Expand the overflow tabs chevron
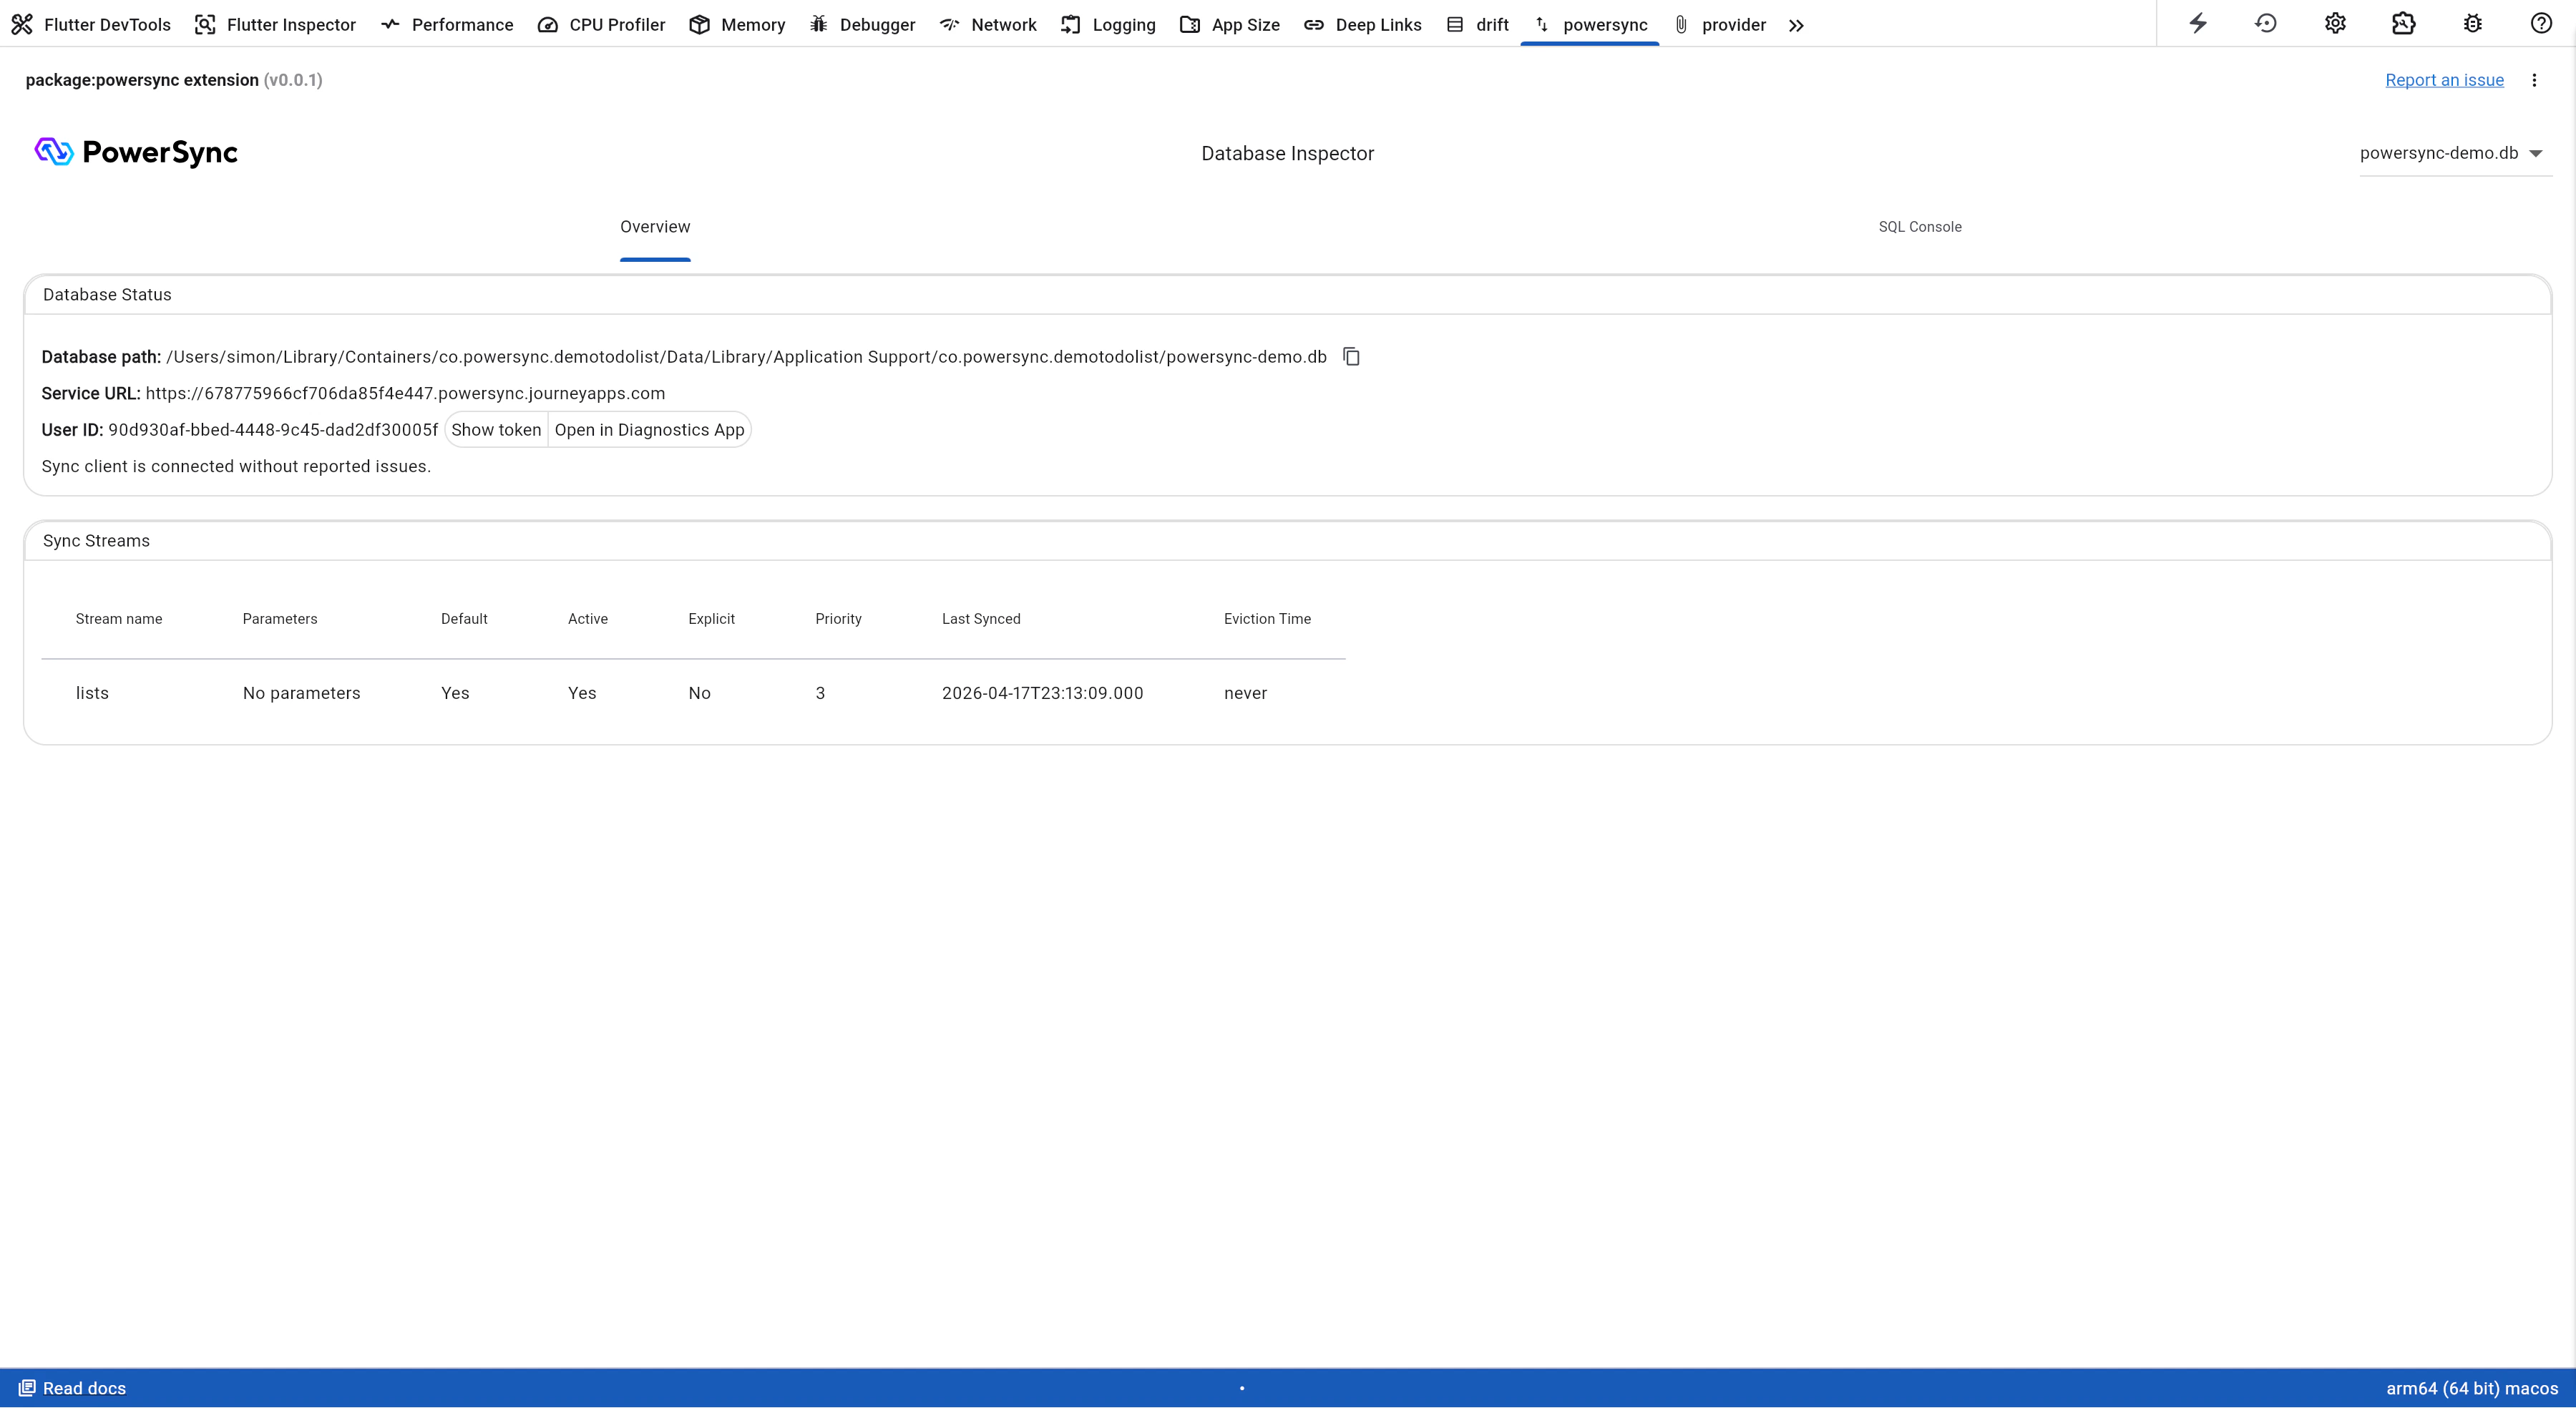Image resolution: width=2576 pixels, height=1408 pixels. pyautogui.click(x=1796, y=25)
